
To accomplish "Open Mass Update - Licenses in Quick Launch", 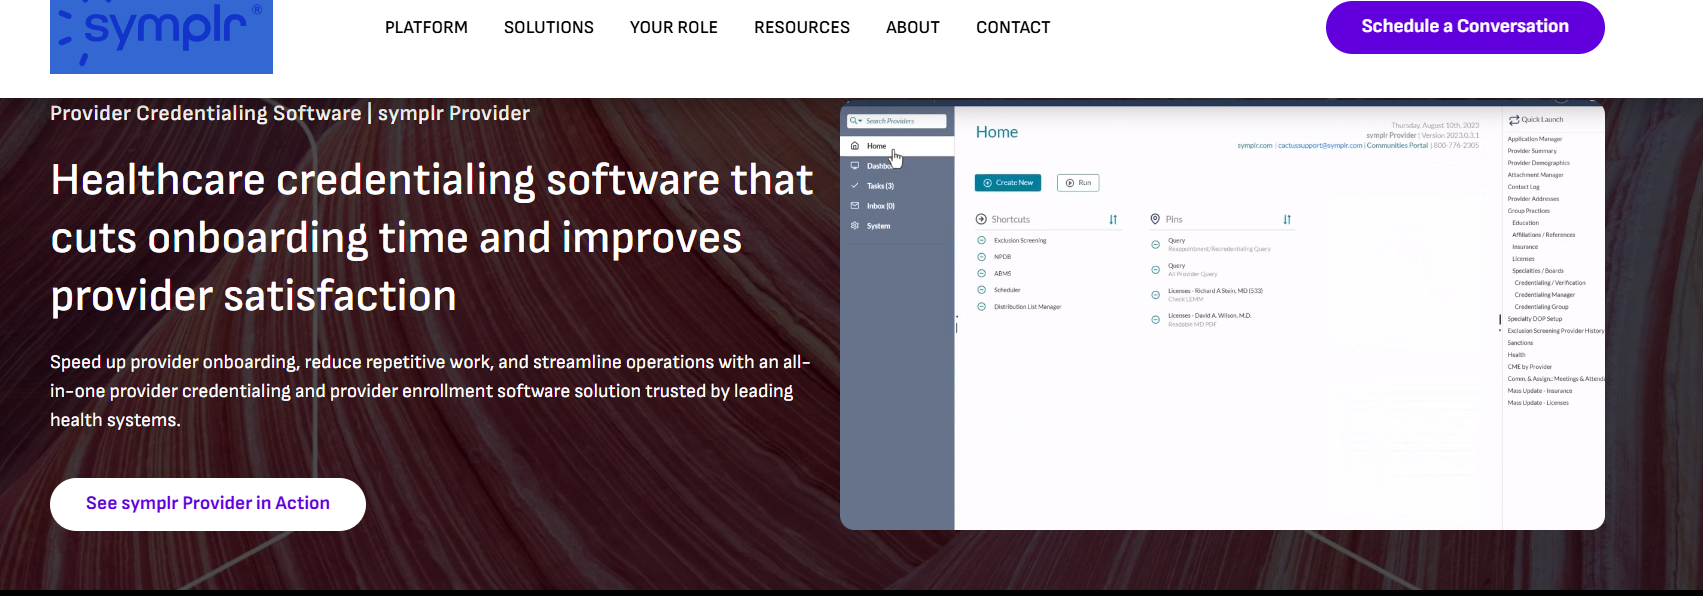I will point(1538,403).
